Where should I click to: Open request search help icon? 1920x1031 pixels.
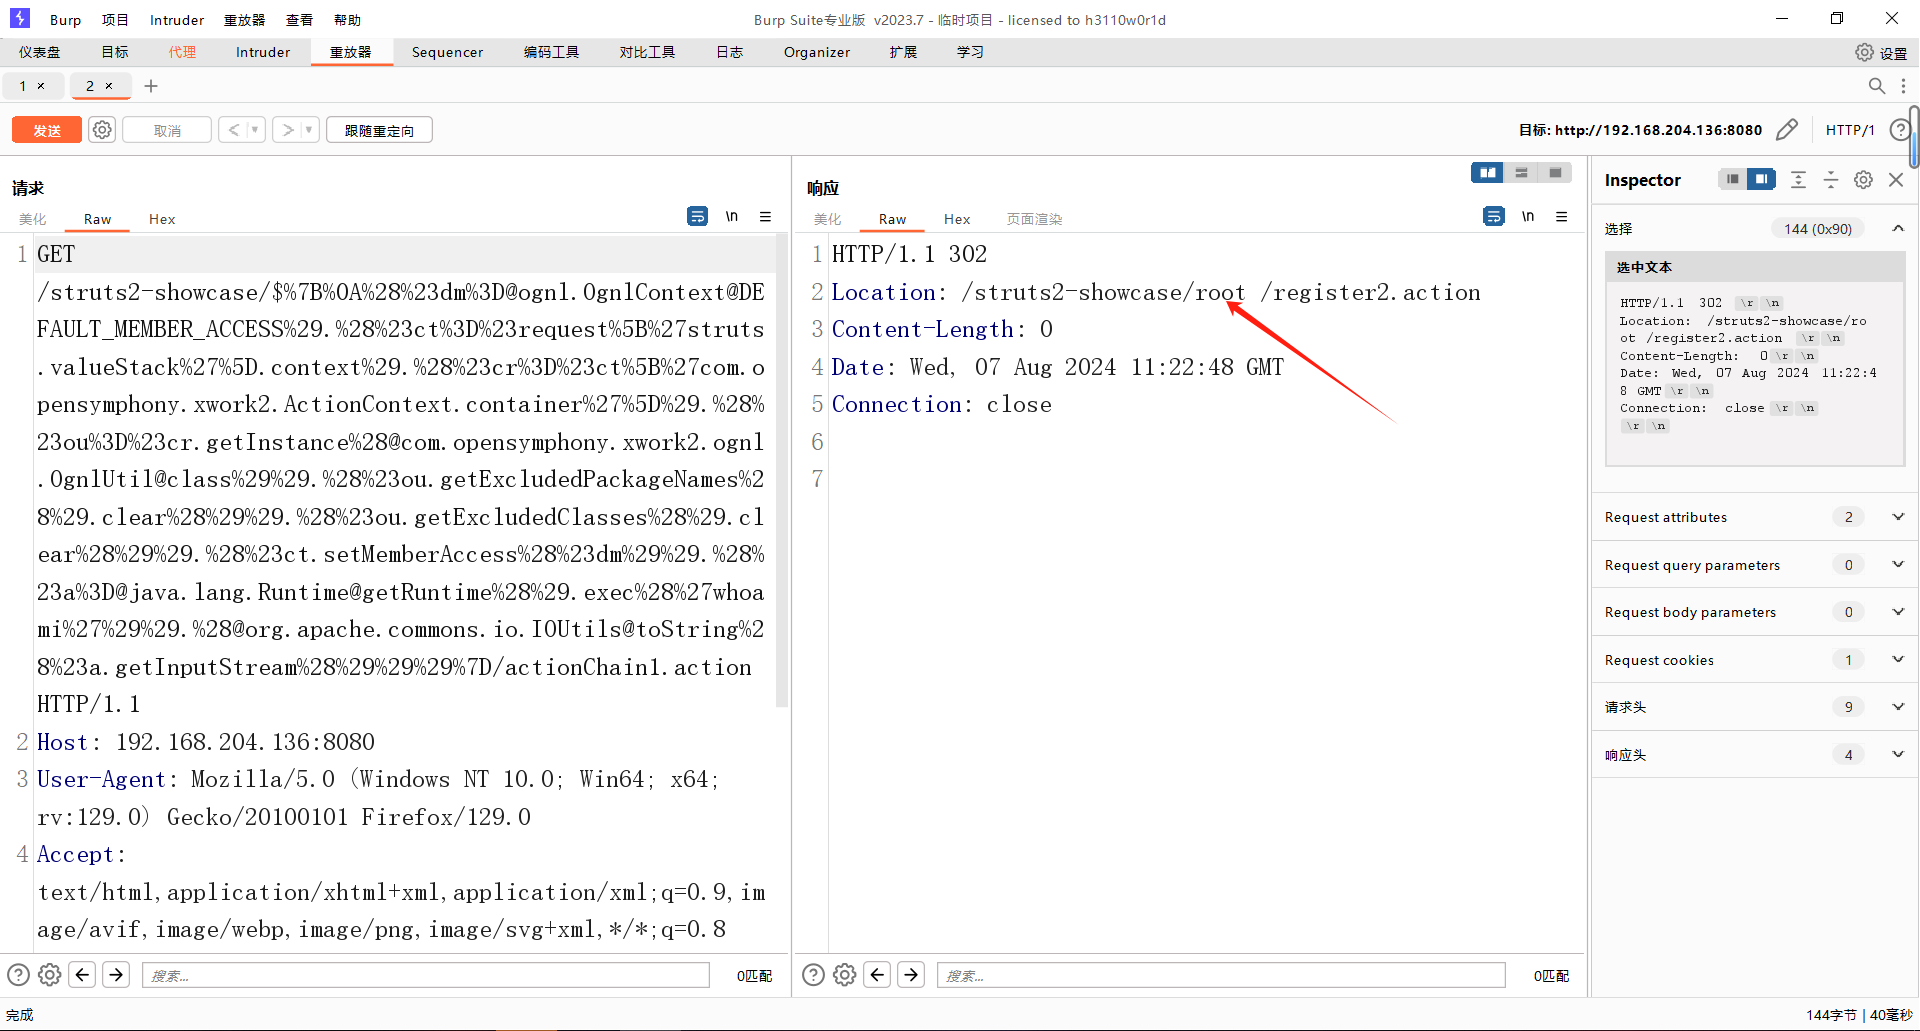tap(18, 974)
